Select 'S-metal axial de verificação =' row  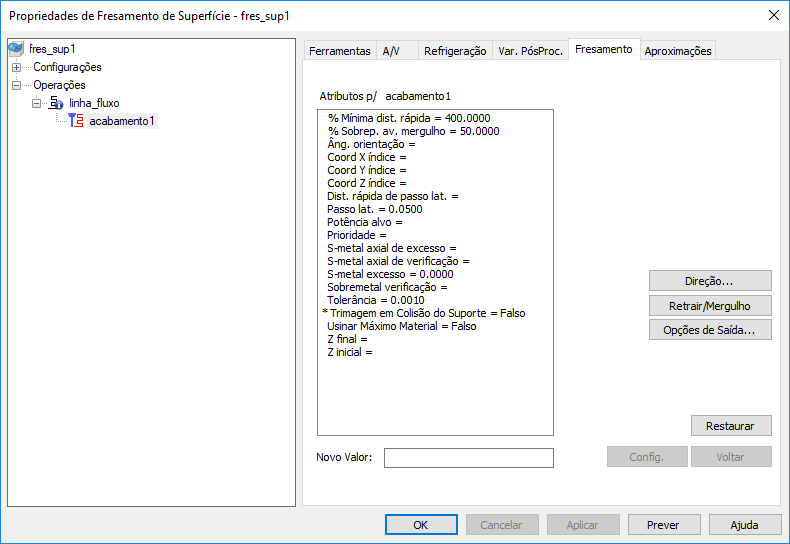[398, 261]
